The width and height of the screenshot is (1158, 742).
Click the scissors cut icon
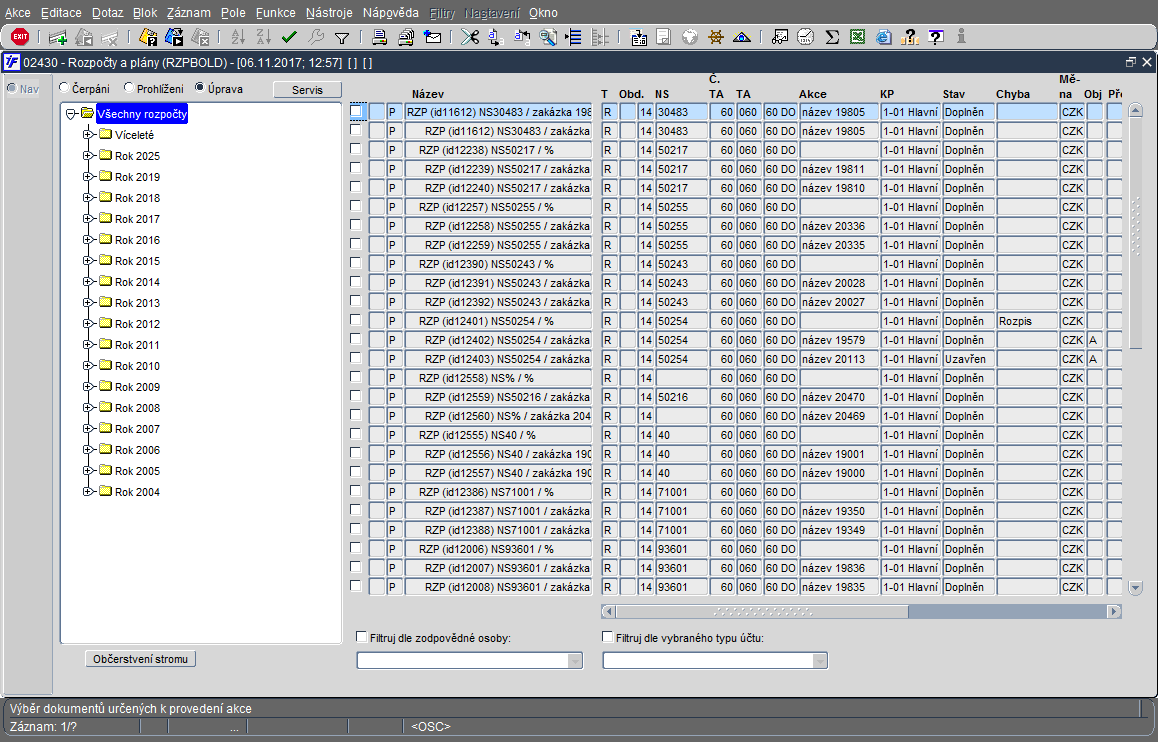tap(470, 37)
